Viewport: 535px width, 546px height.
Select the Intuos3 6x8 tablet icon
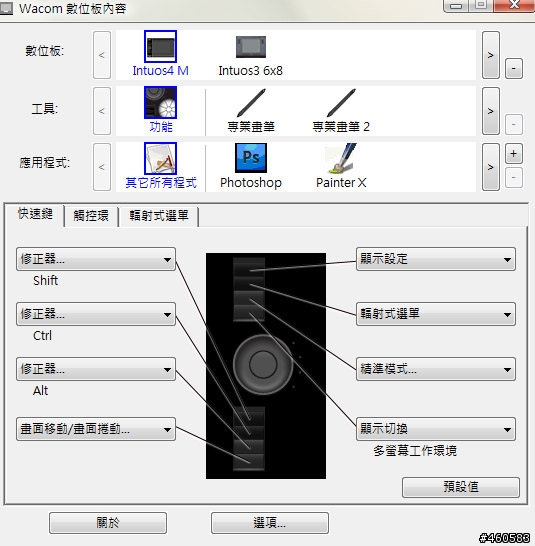click(251, 47)
